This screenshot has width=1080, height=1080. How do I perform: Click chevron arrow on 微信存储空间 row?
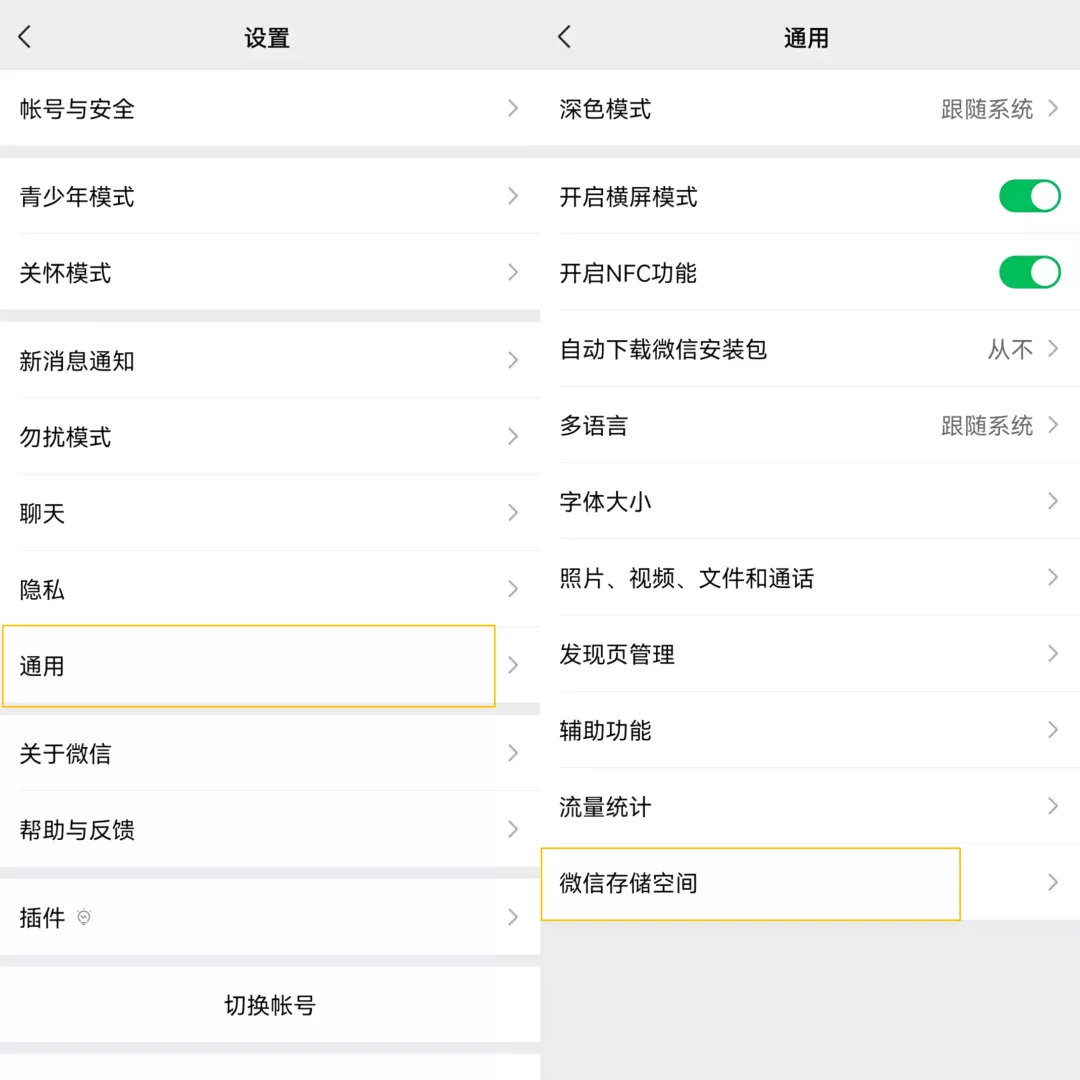[x=1052, y=882]
